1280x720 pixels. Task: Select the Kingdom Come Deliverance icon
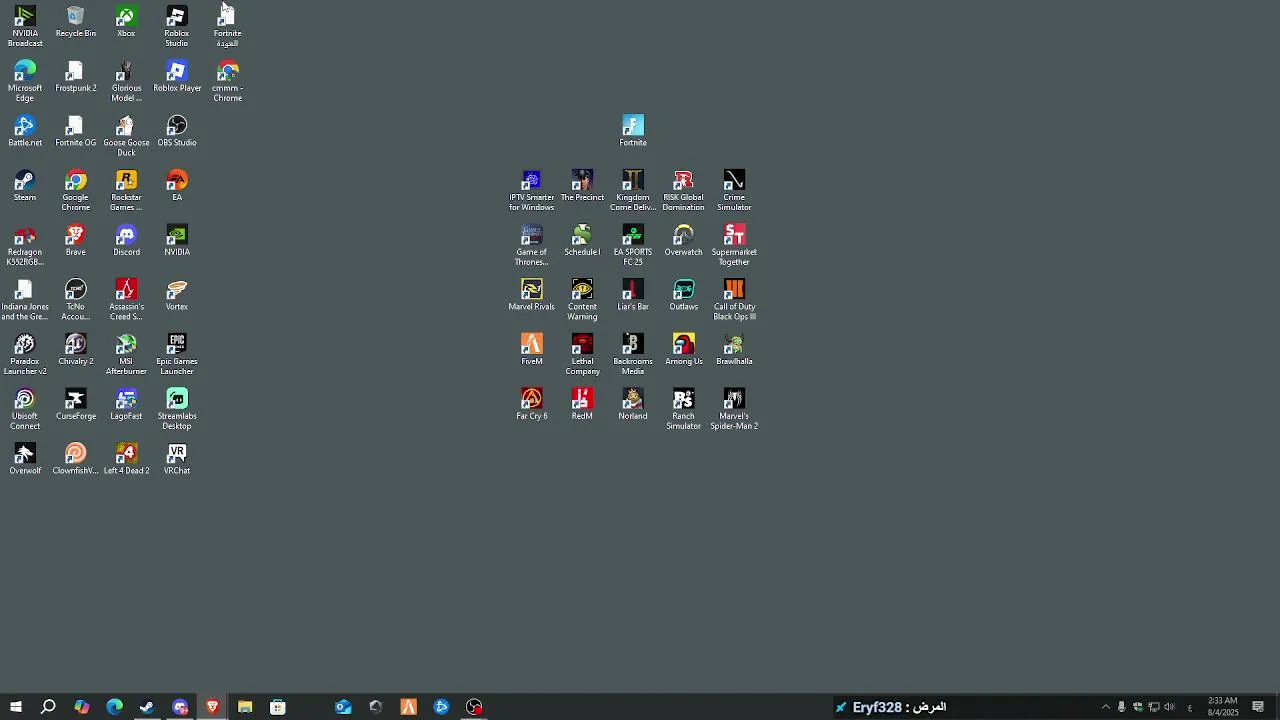633,190
